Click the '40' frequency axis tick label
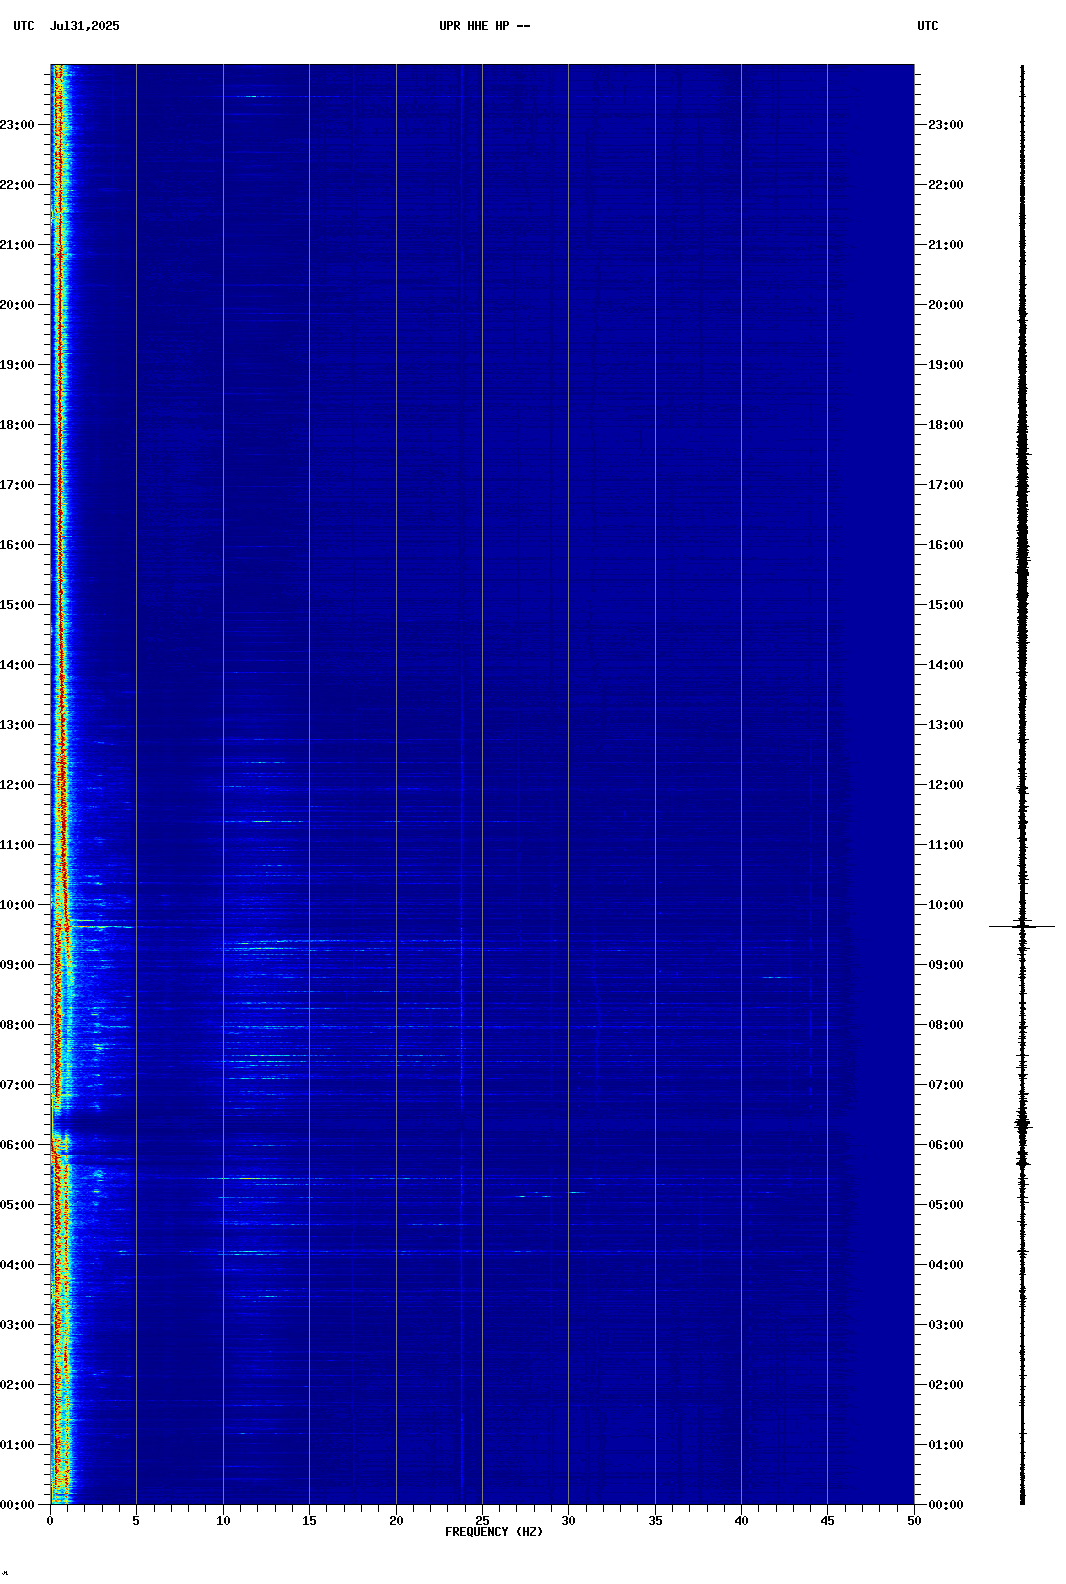The width and height of the screenshot is (1066, 1584). (x=741, y=1521)
